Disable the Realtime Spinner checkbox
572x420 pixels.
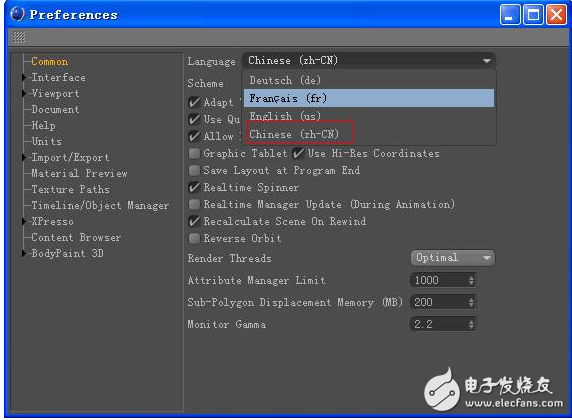(x=194, y=188)
